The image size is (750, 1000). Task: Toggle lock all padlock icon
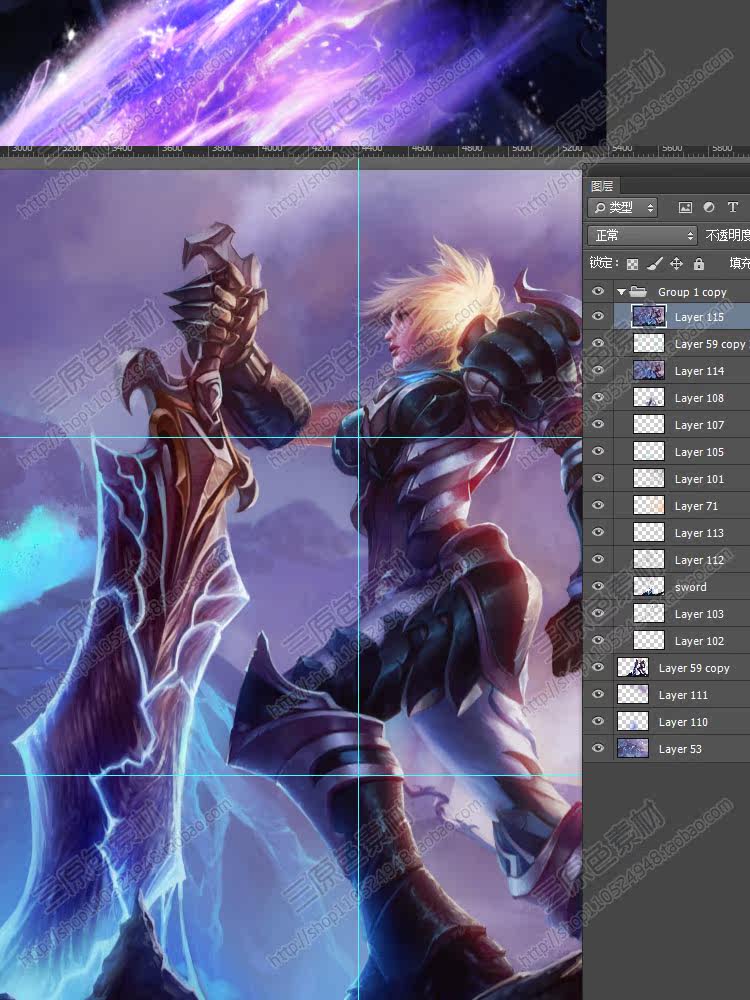[699, 263]
